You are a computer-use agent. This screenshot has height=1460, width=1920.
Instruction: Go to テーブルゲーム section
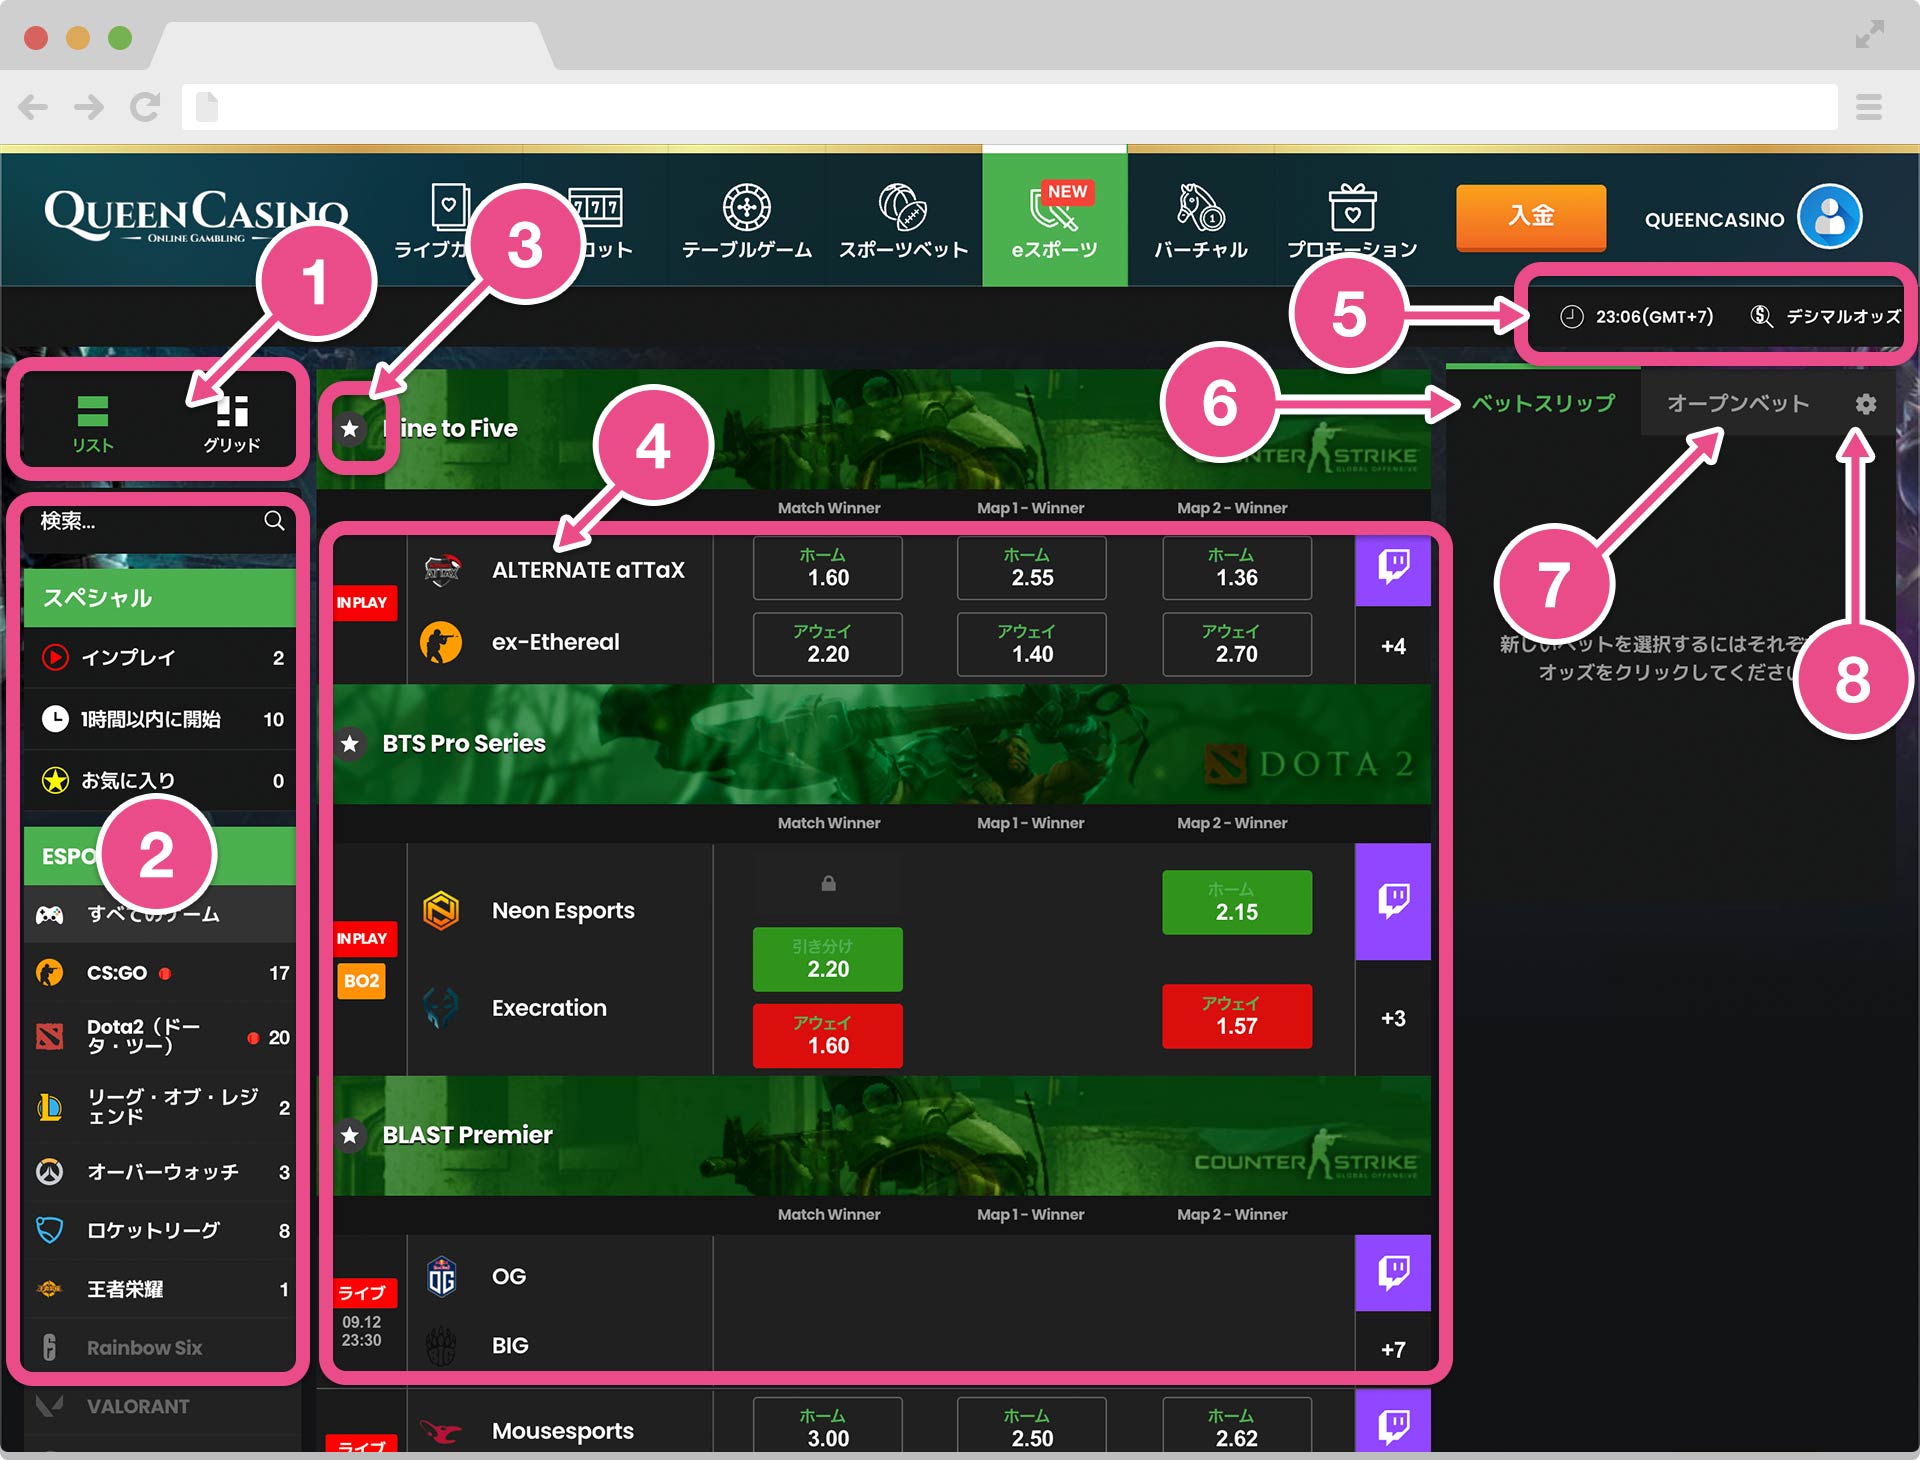[x=746, y=222]
